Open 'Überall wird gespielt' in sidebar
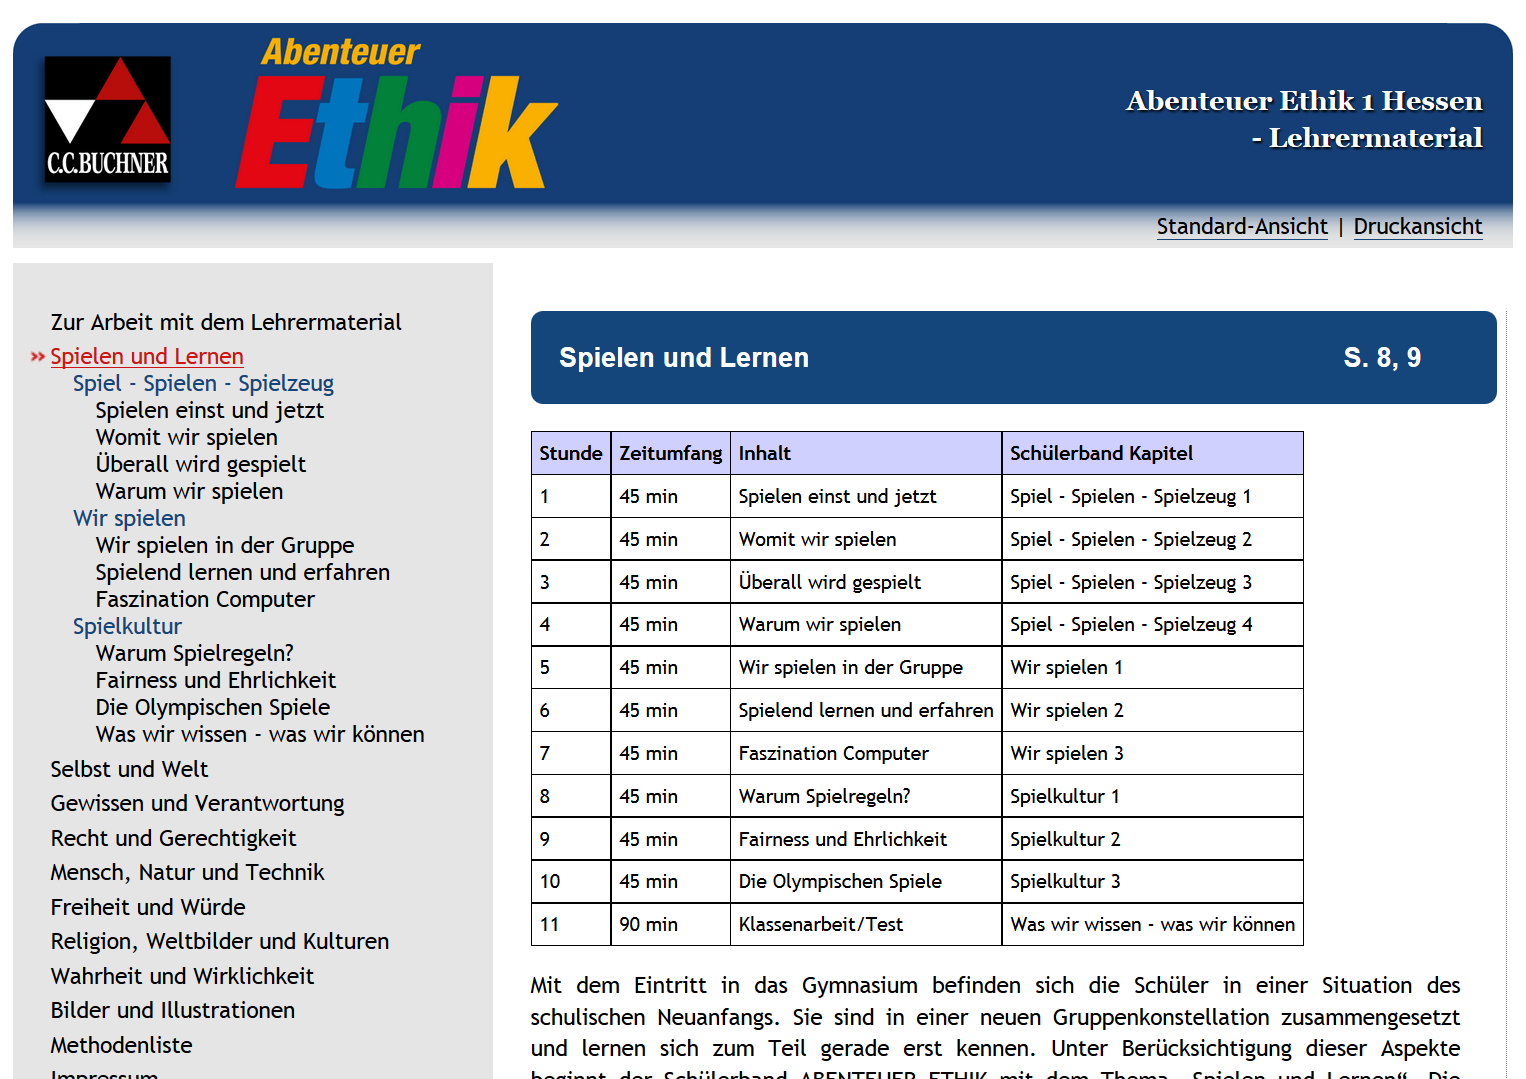The width and height of the screenshot is (1526, 1079). coord(201,464)
